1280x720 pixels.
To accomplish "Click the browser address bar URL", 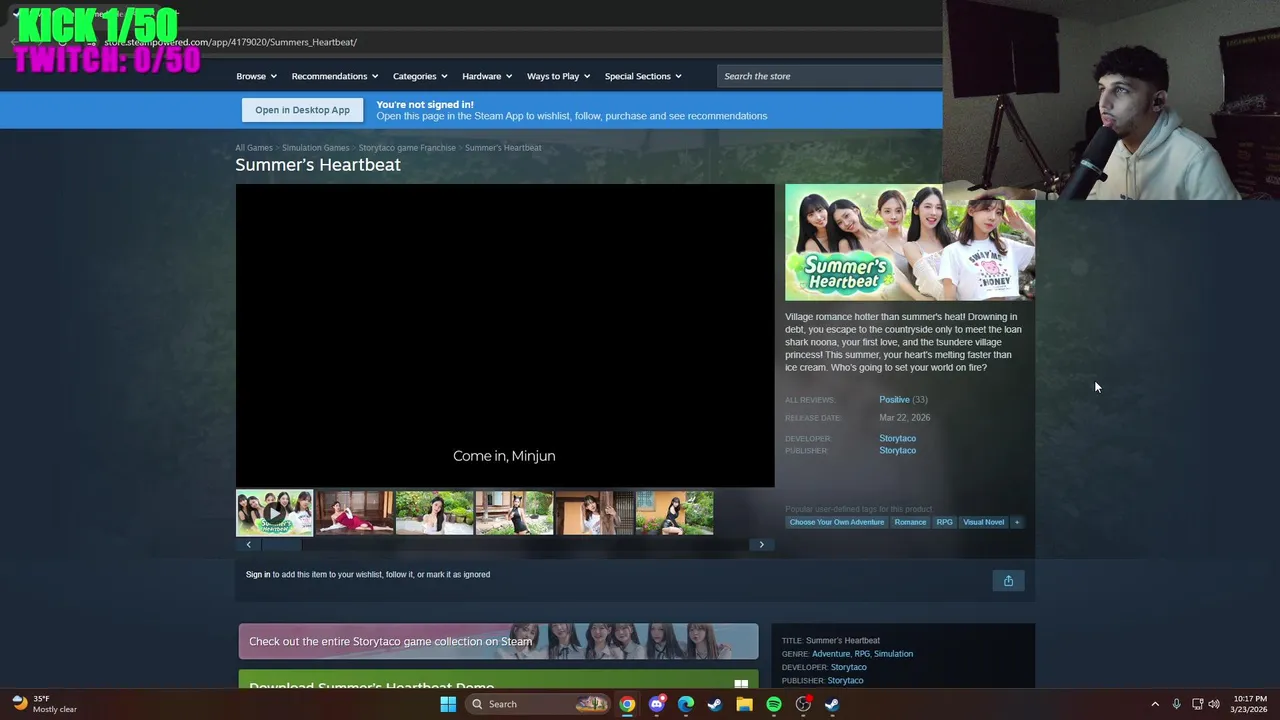I will 230,42.
